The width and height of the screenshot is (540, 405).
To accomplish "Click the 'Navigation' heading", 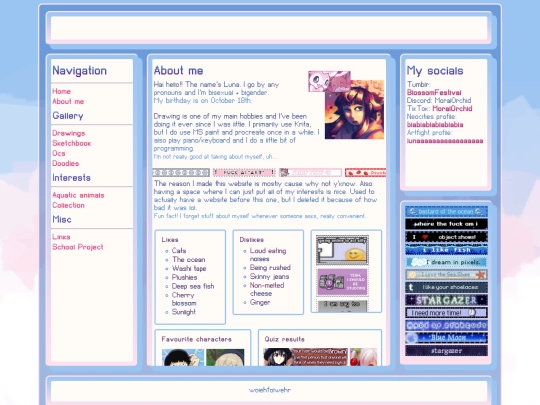I will (80, 71).
